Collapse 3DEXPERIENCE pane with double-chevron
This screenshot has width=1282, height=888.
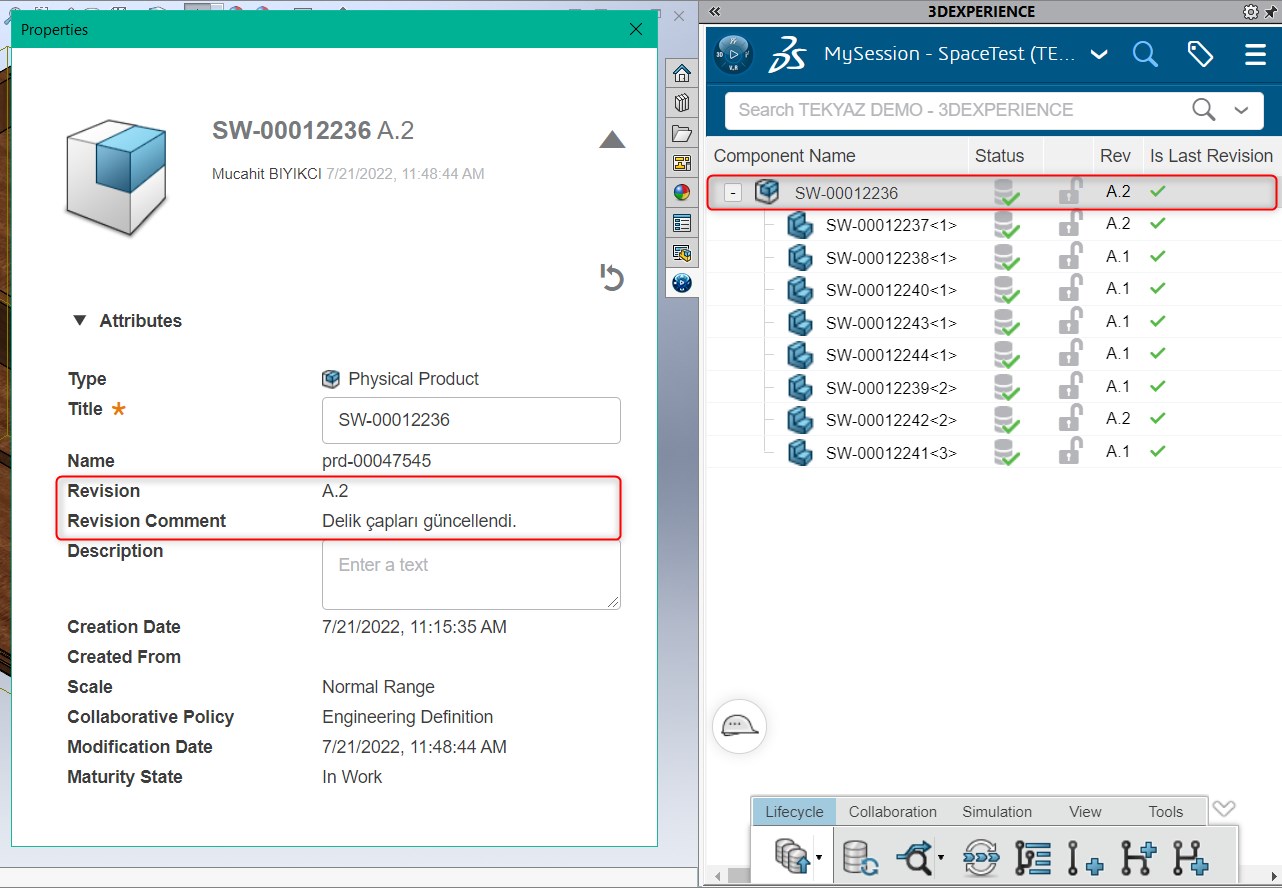[x=714, y=12]
